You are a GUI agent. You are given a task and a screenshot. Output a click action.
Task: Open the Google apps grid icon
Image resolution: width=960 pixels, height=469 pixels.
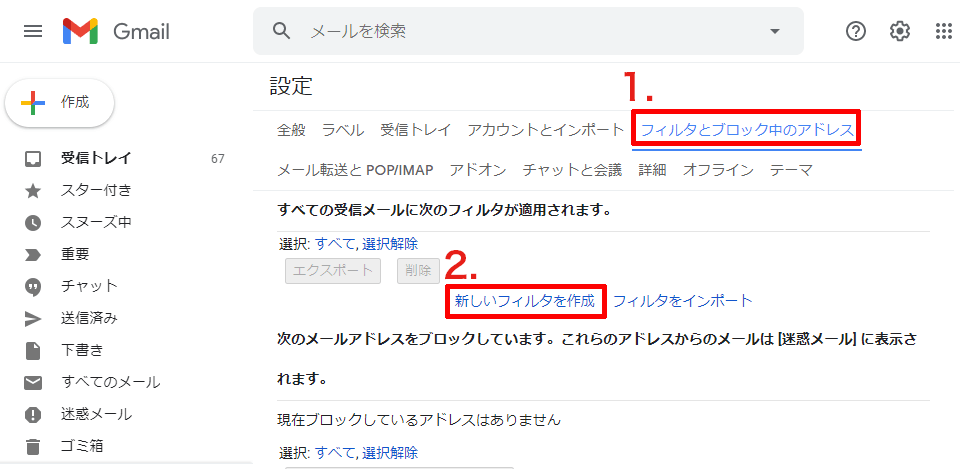click(944, 31)
